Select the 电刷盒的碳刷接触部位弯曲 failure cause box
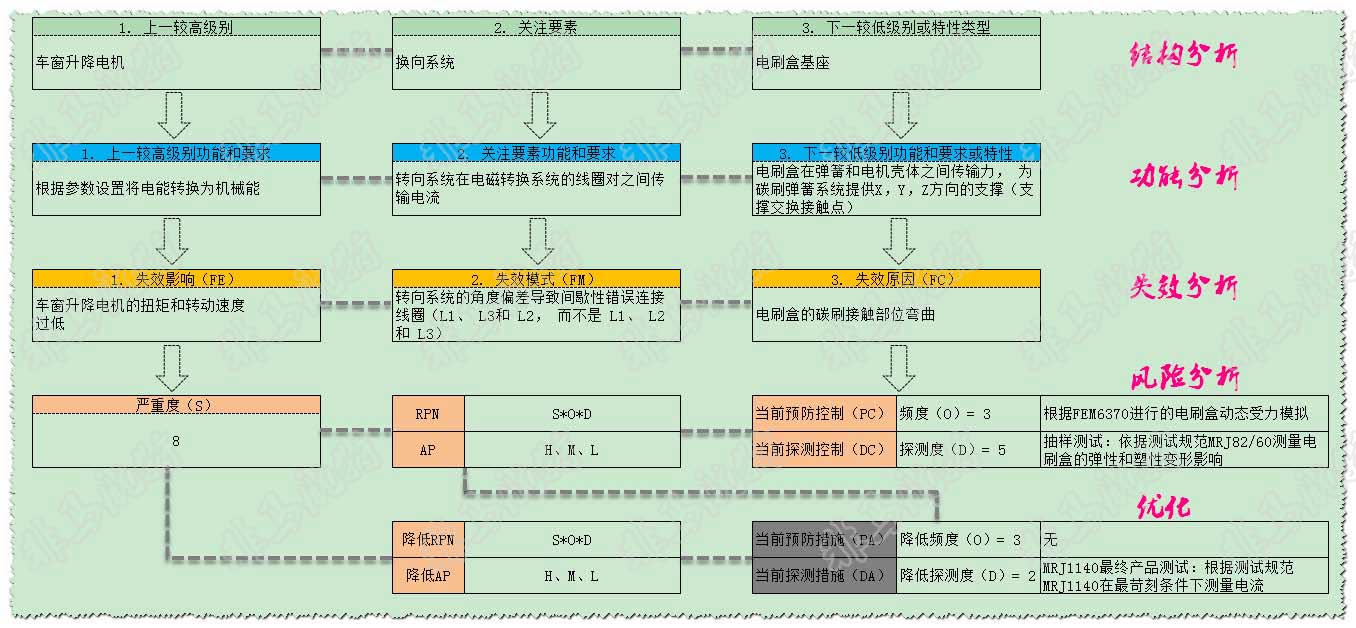The image size is (1356, 628). [900, 314]
